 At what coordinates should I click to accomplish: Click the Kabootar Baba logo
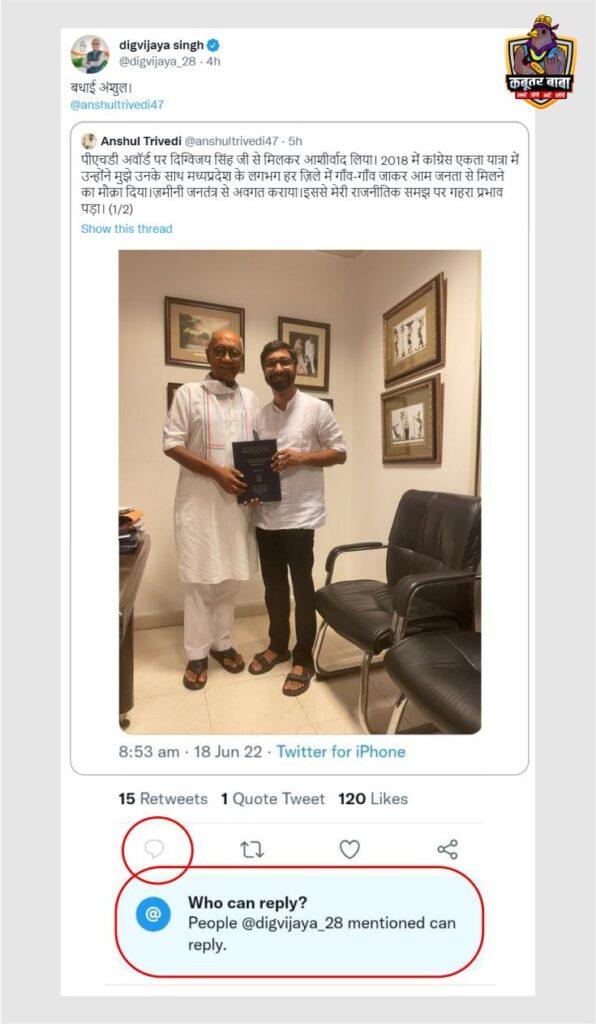pos(541,61)
